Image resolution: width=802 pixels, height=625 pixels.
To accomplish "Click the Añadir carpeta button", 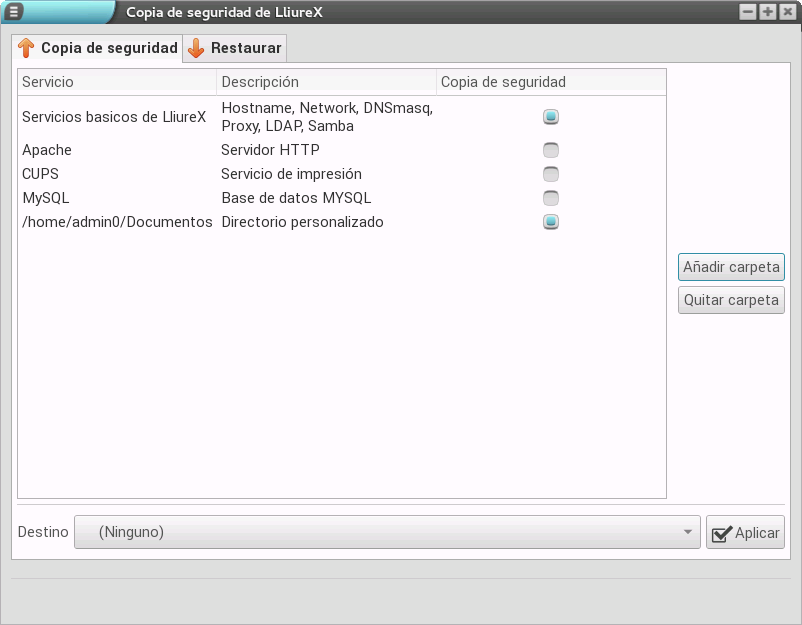I will 731,267.
